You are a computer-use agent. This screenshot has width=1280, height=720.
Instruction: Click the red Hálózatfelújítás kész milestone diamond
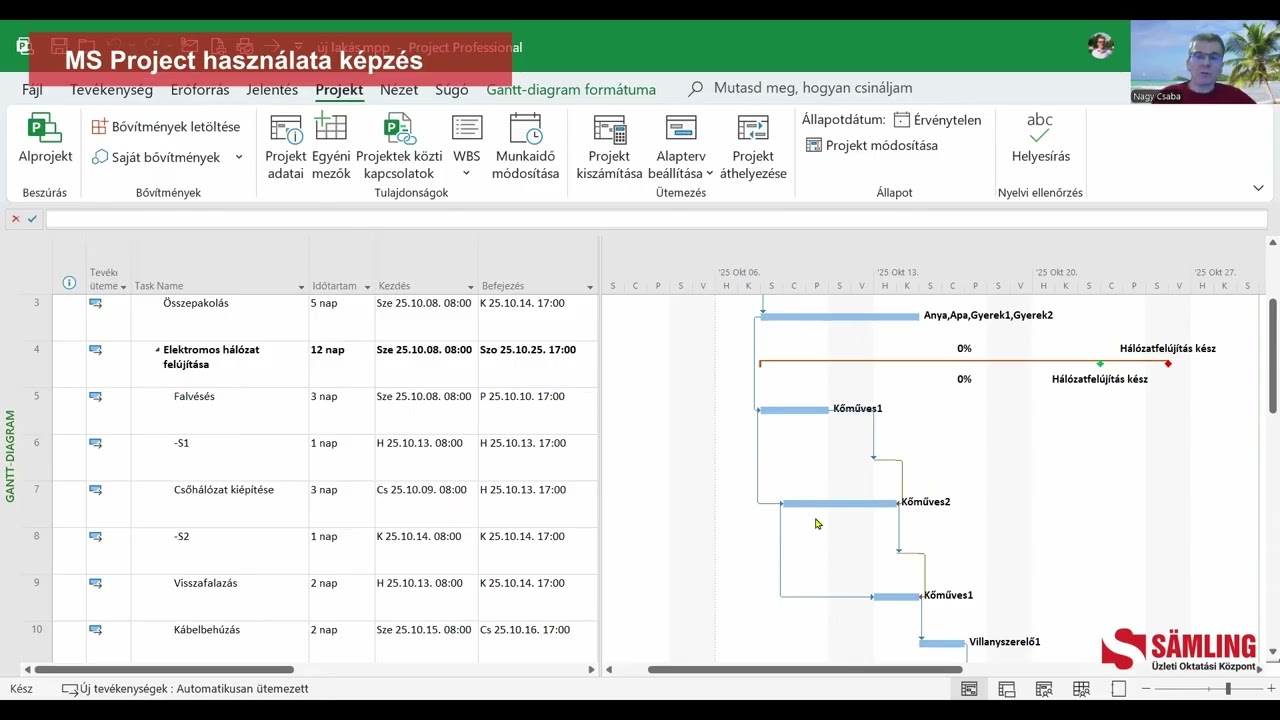[1168, 364]
